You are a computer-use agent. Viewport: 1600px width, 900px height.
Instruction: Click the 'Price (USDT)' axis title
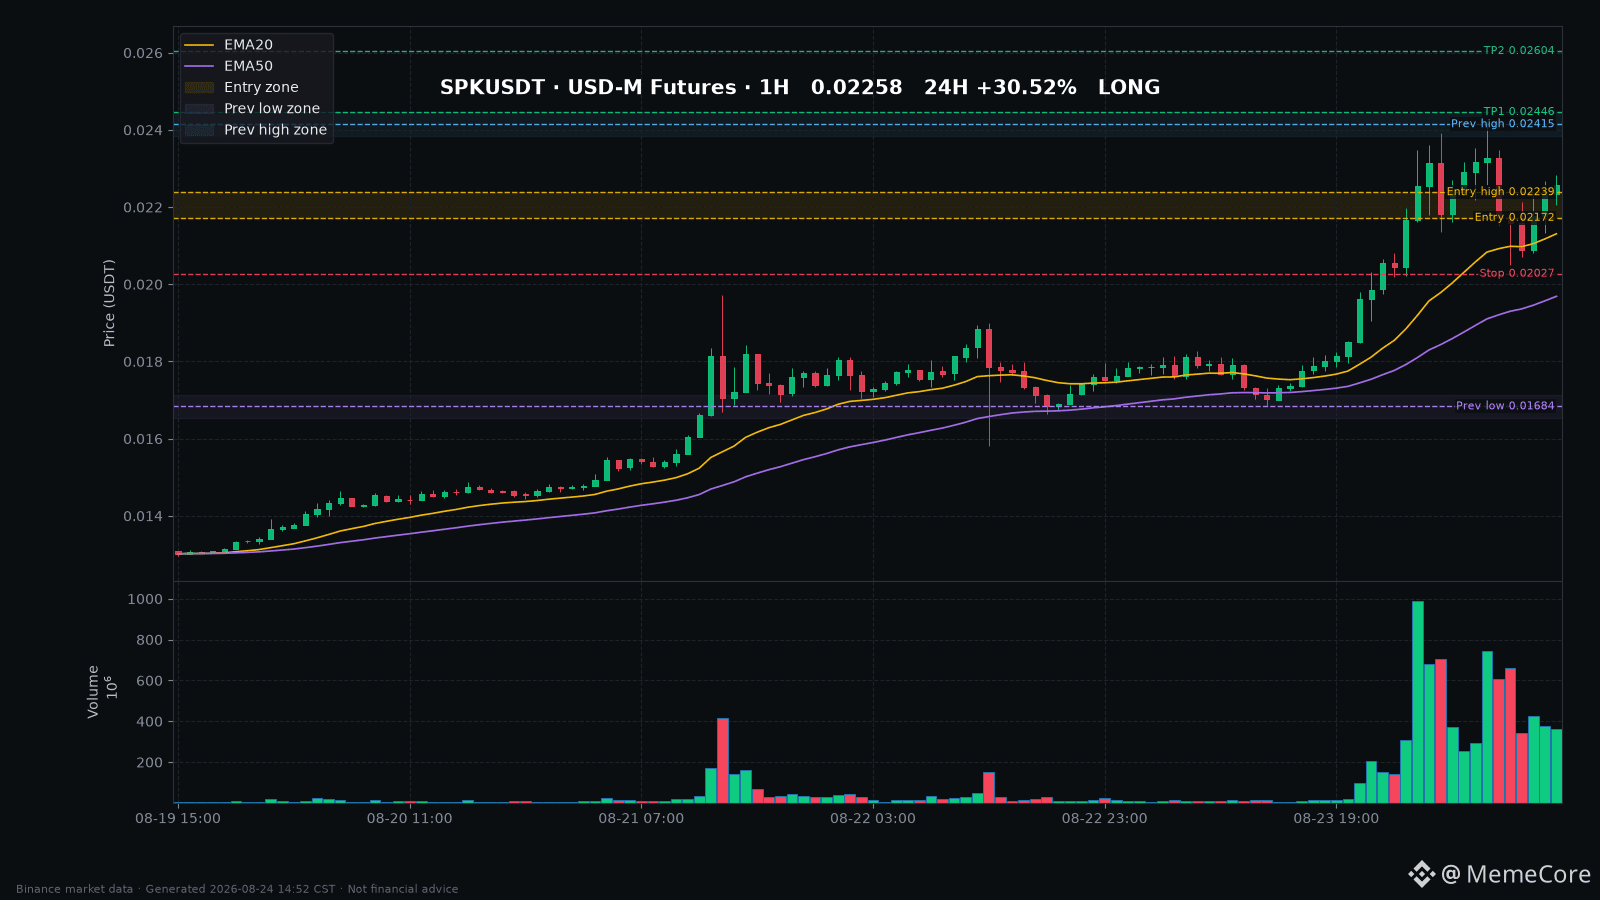click(x=110, y=303)
